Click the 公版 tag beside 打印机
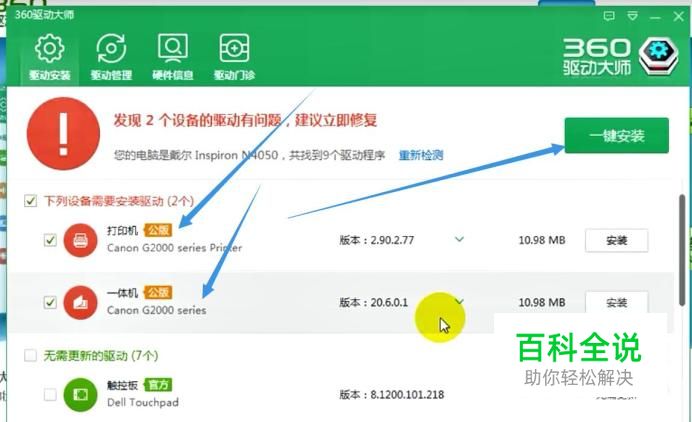The width and height of the screenshot is (692, 422). pos(158,230)
